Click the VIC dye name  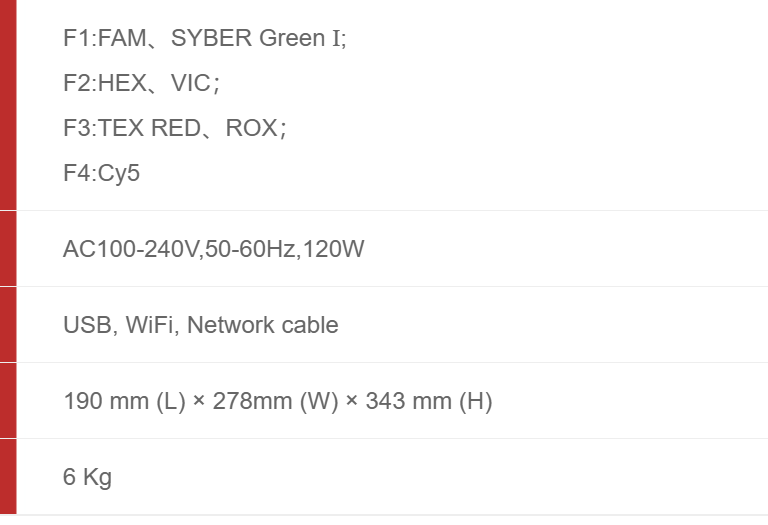click(191, 84)
